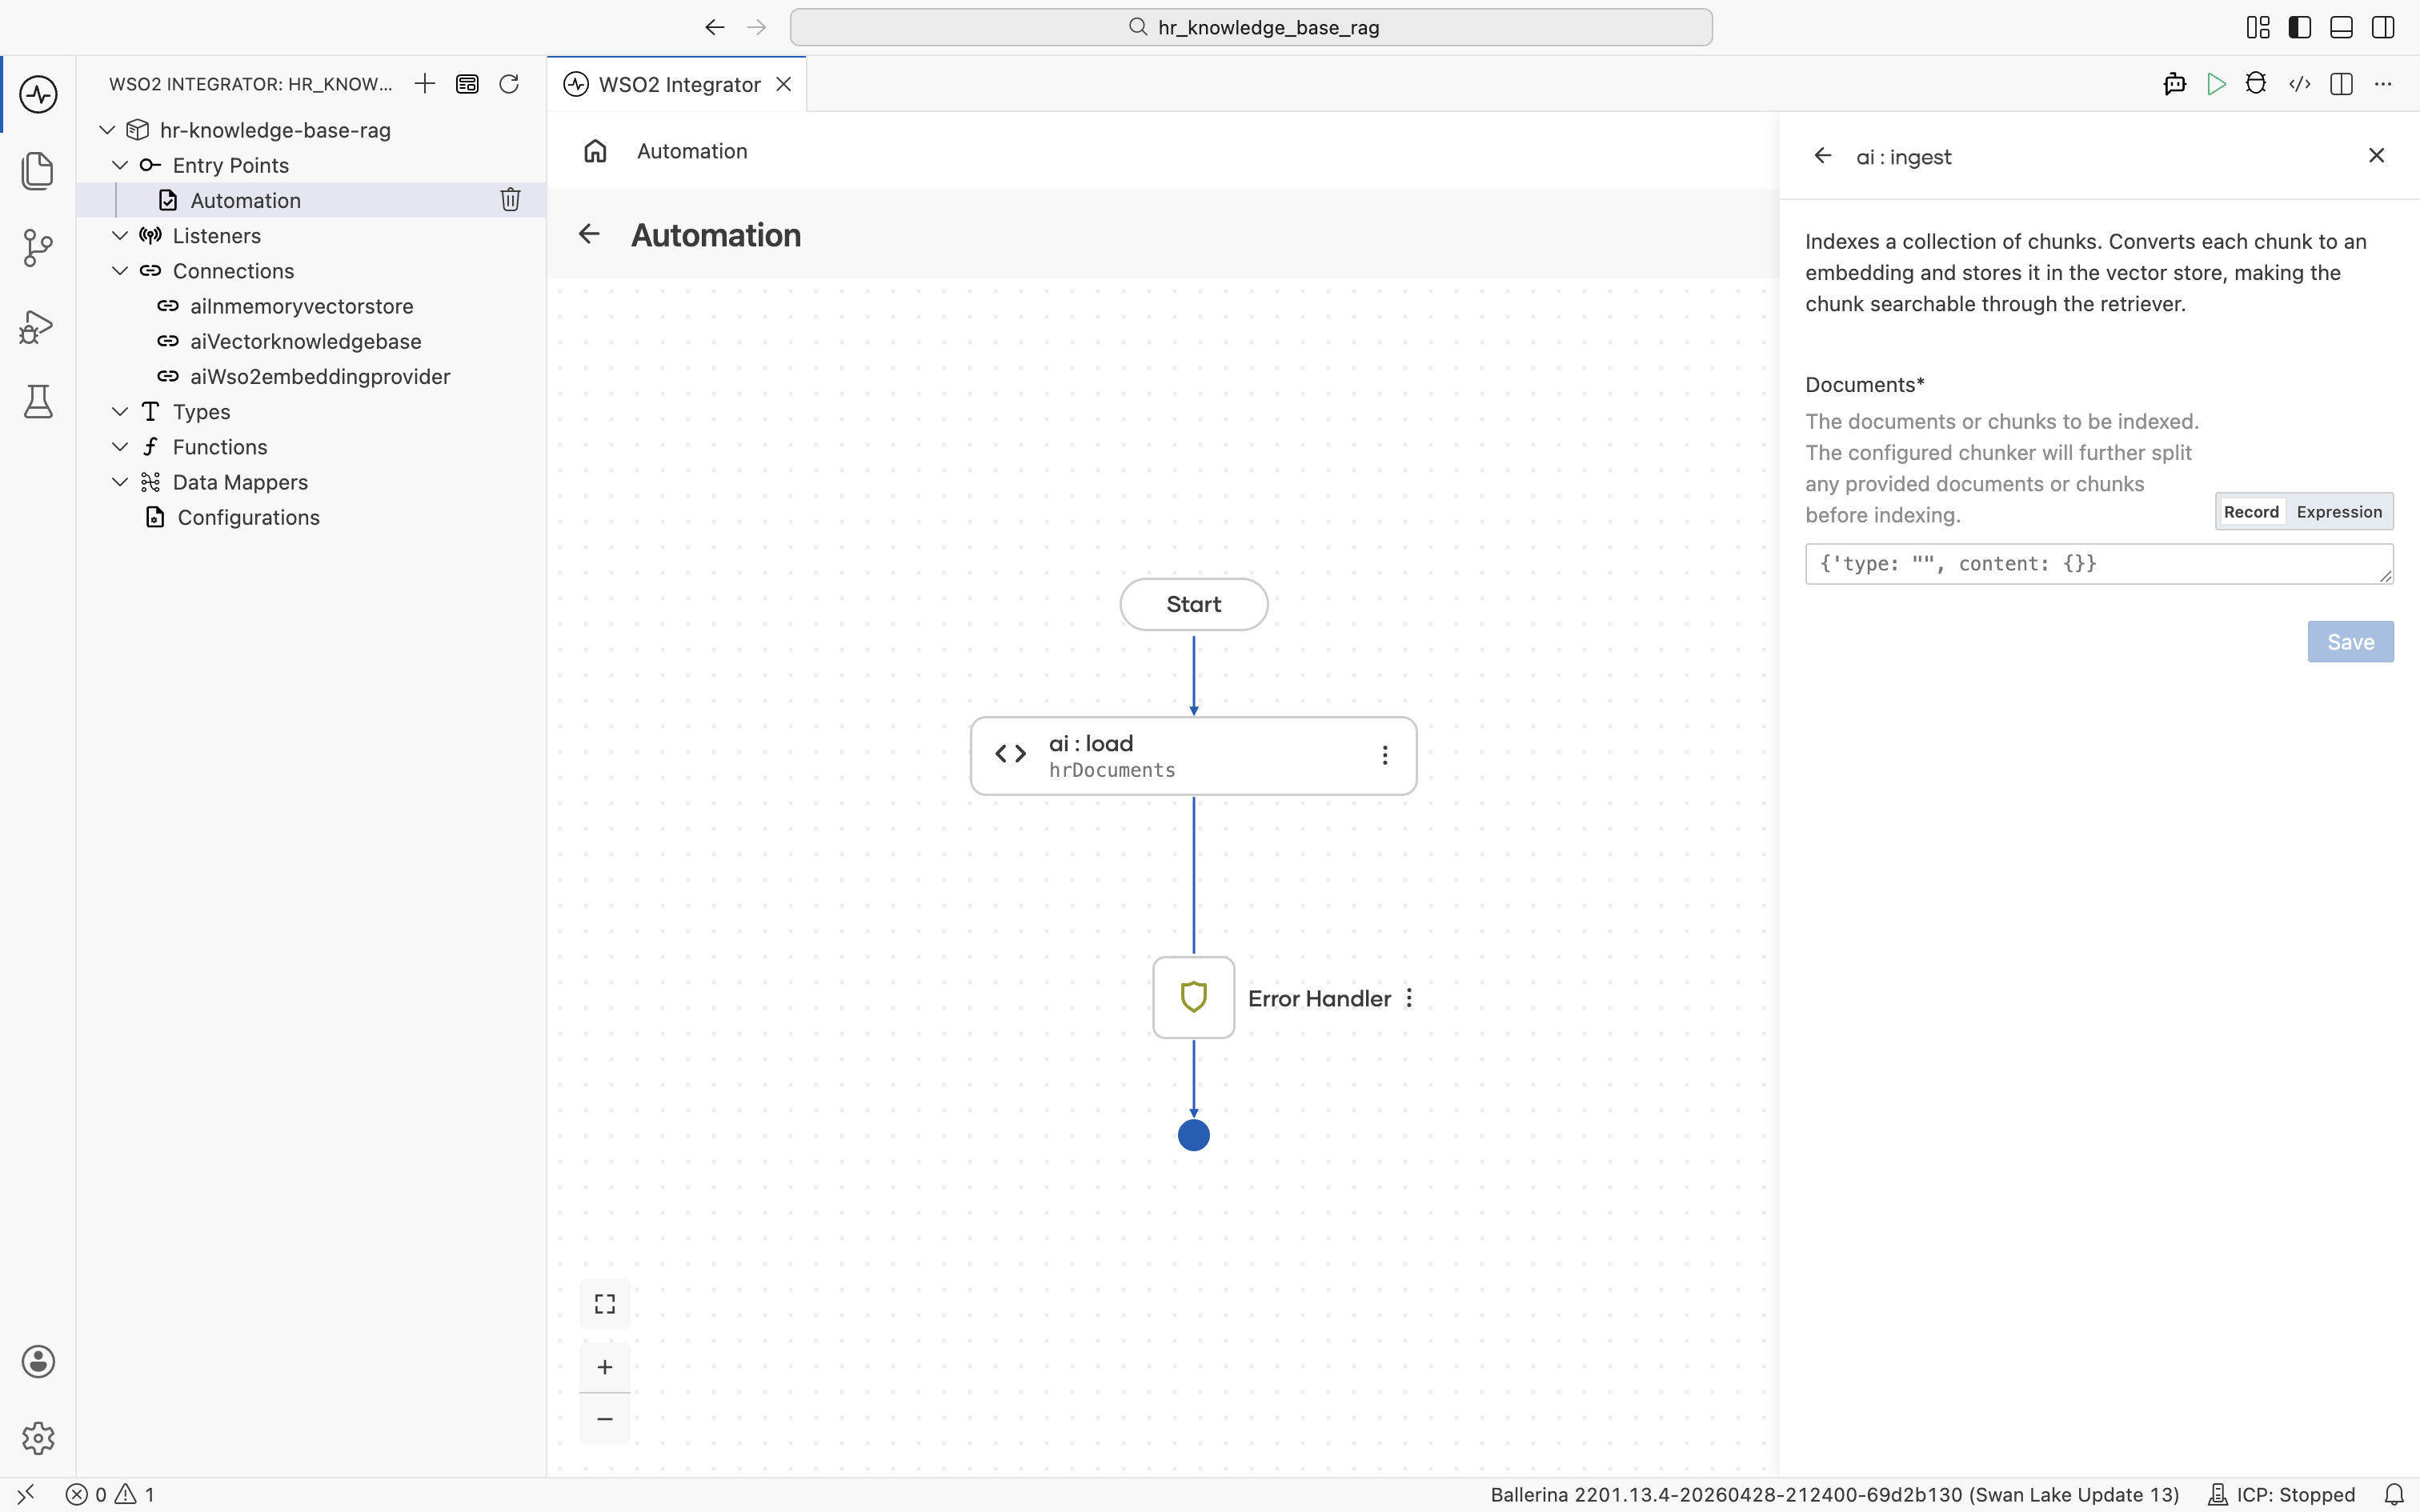
Task: Collapse the hr-knowledge-base-rag project node
Action: pyautogui.click(x=107, y=130)
